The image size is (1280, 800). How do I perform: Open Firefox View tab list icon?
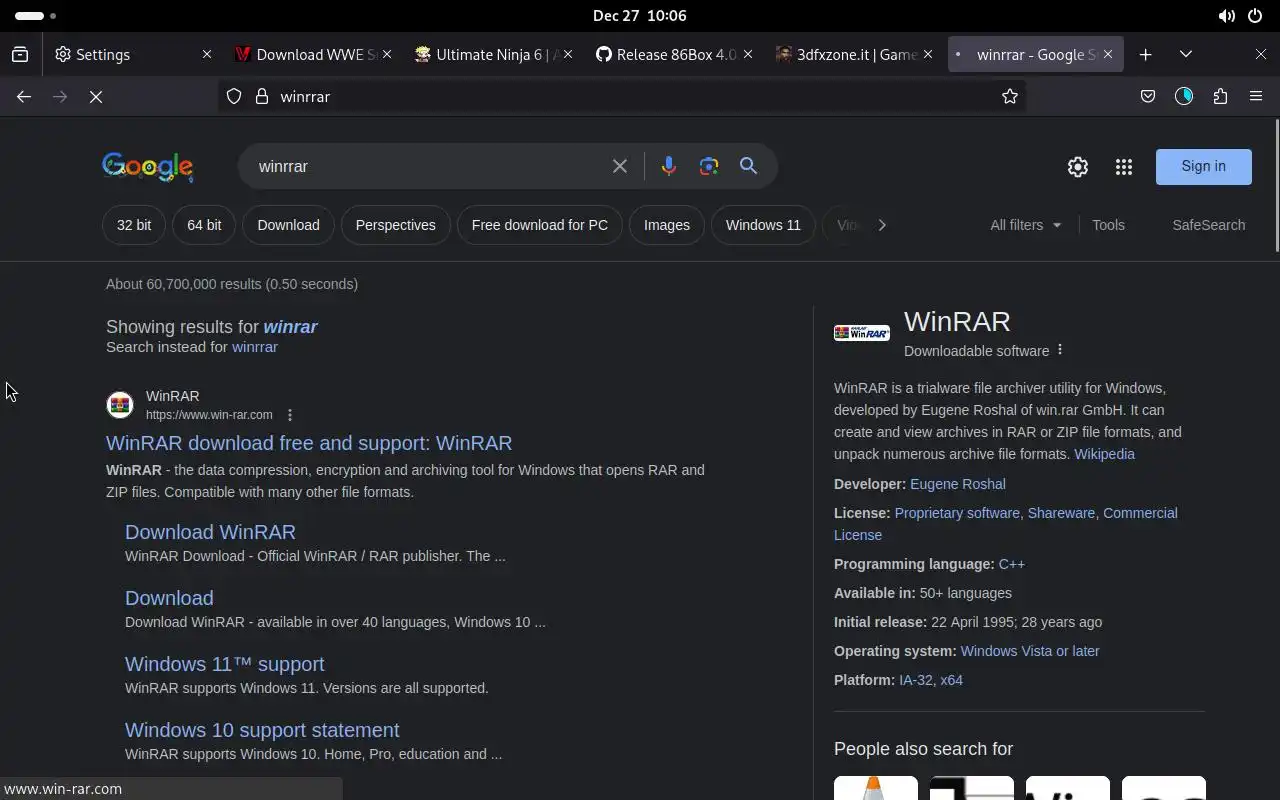[x=20, y=55]
